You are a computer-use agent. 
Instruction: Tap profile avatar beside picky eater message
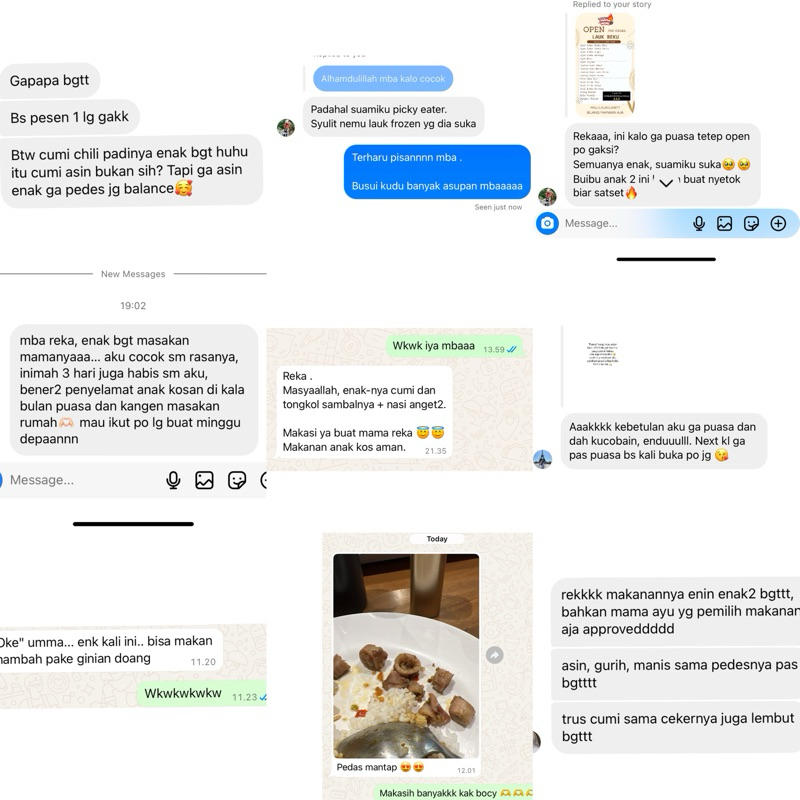(x=286, y=128)
